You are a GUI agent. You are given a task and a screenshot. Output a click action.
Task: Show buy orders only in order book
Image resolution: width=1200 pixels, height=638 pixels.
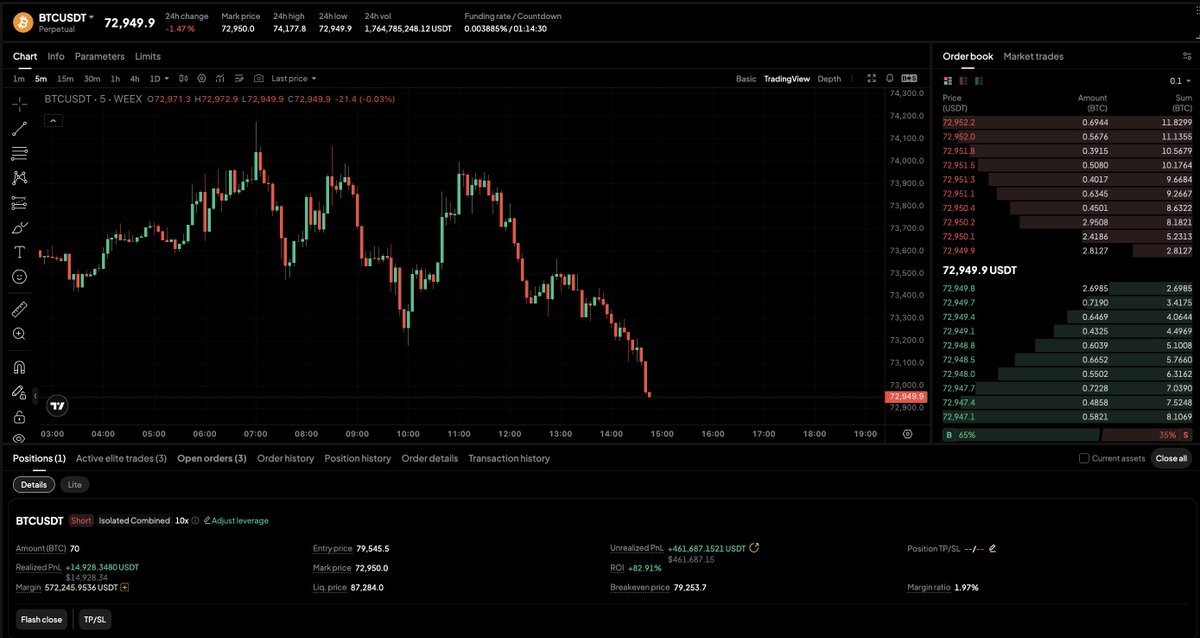click(x=979, y=81)
